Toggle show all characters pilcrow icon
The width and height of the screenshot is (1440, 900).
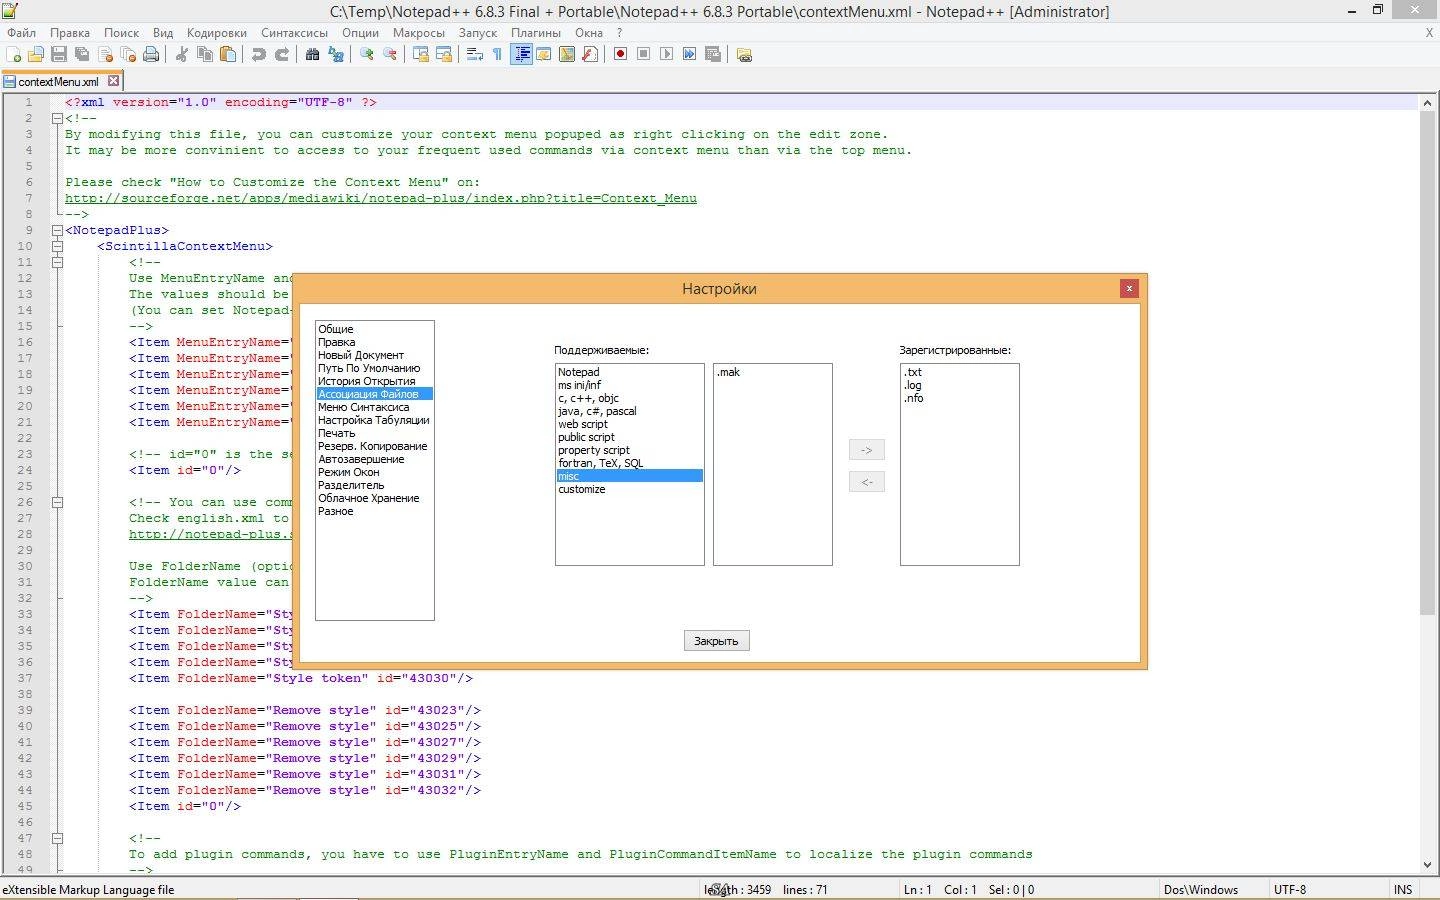(x=498, y=54)
